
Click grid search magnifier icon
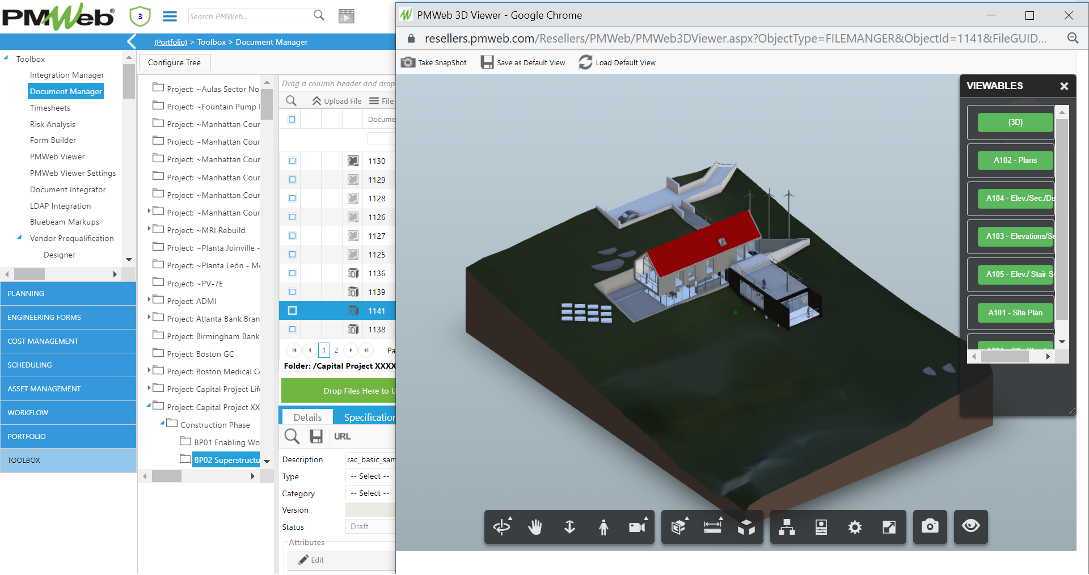pyautogui.click(x=291, y=101)
